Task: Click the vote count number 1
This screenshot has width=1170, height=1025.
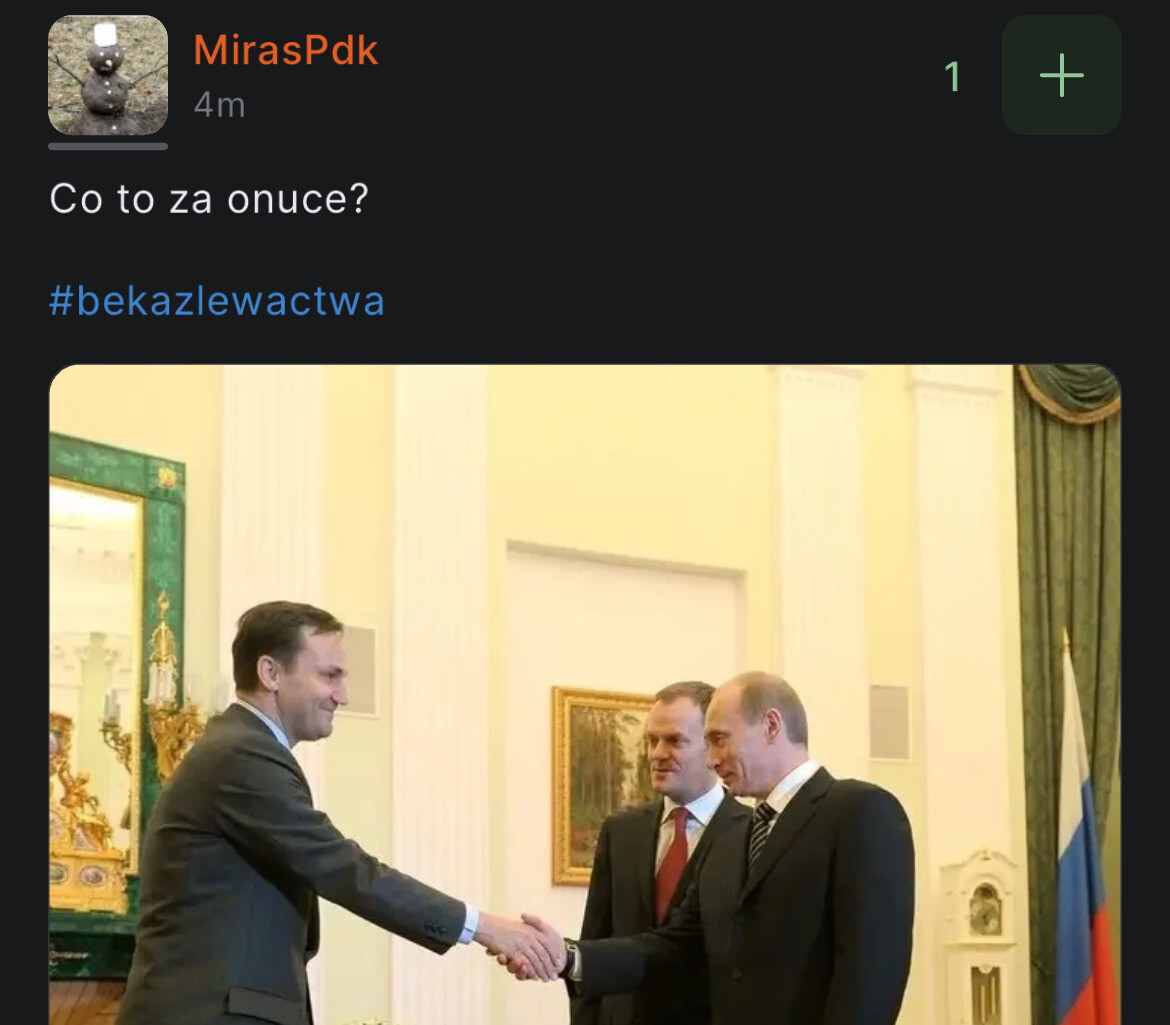Action: coord(952,76)
